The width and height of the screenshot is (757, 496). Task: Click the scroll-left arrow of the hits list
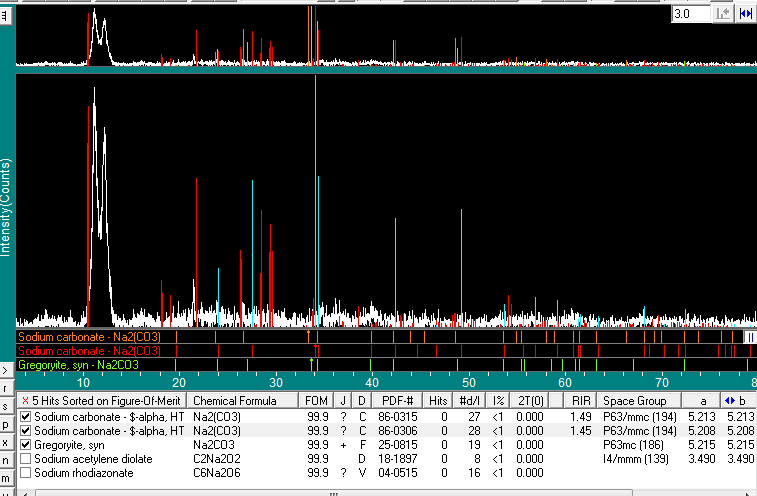(25, 493)
